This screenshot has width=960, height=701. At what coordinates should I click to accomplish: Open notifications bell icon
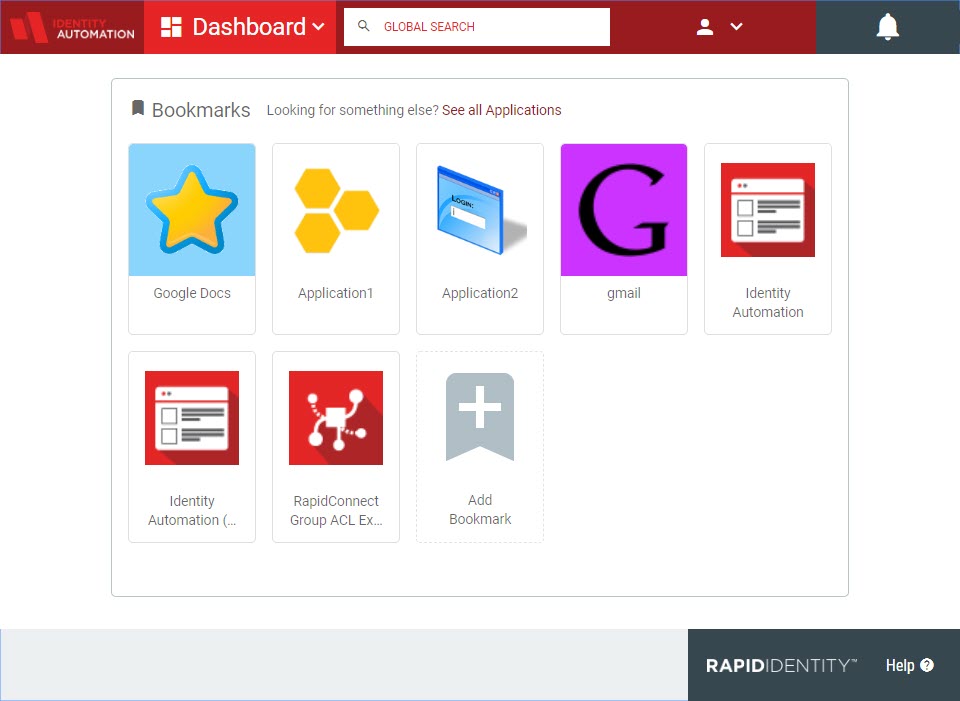(887, 26)
